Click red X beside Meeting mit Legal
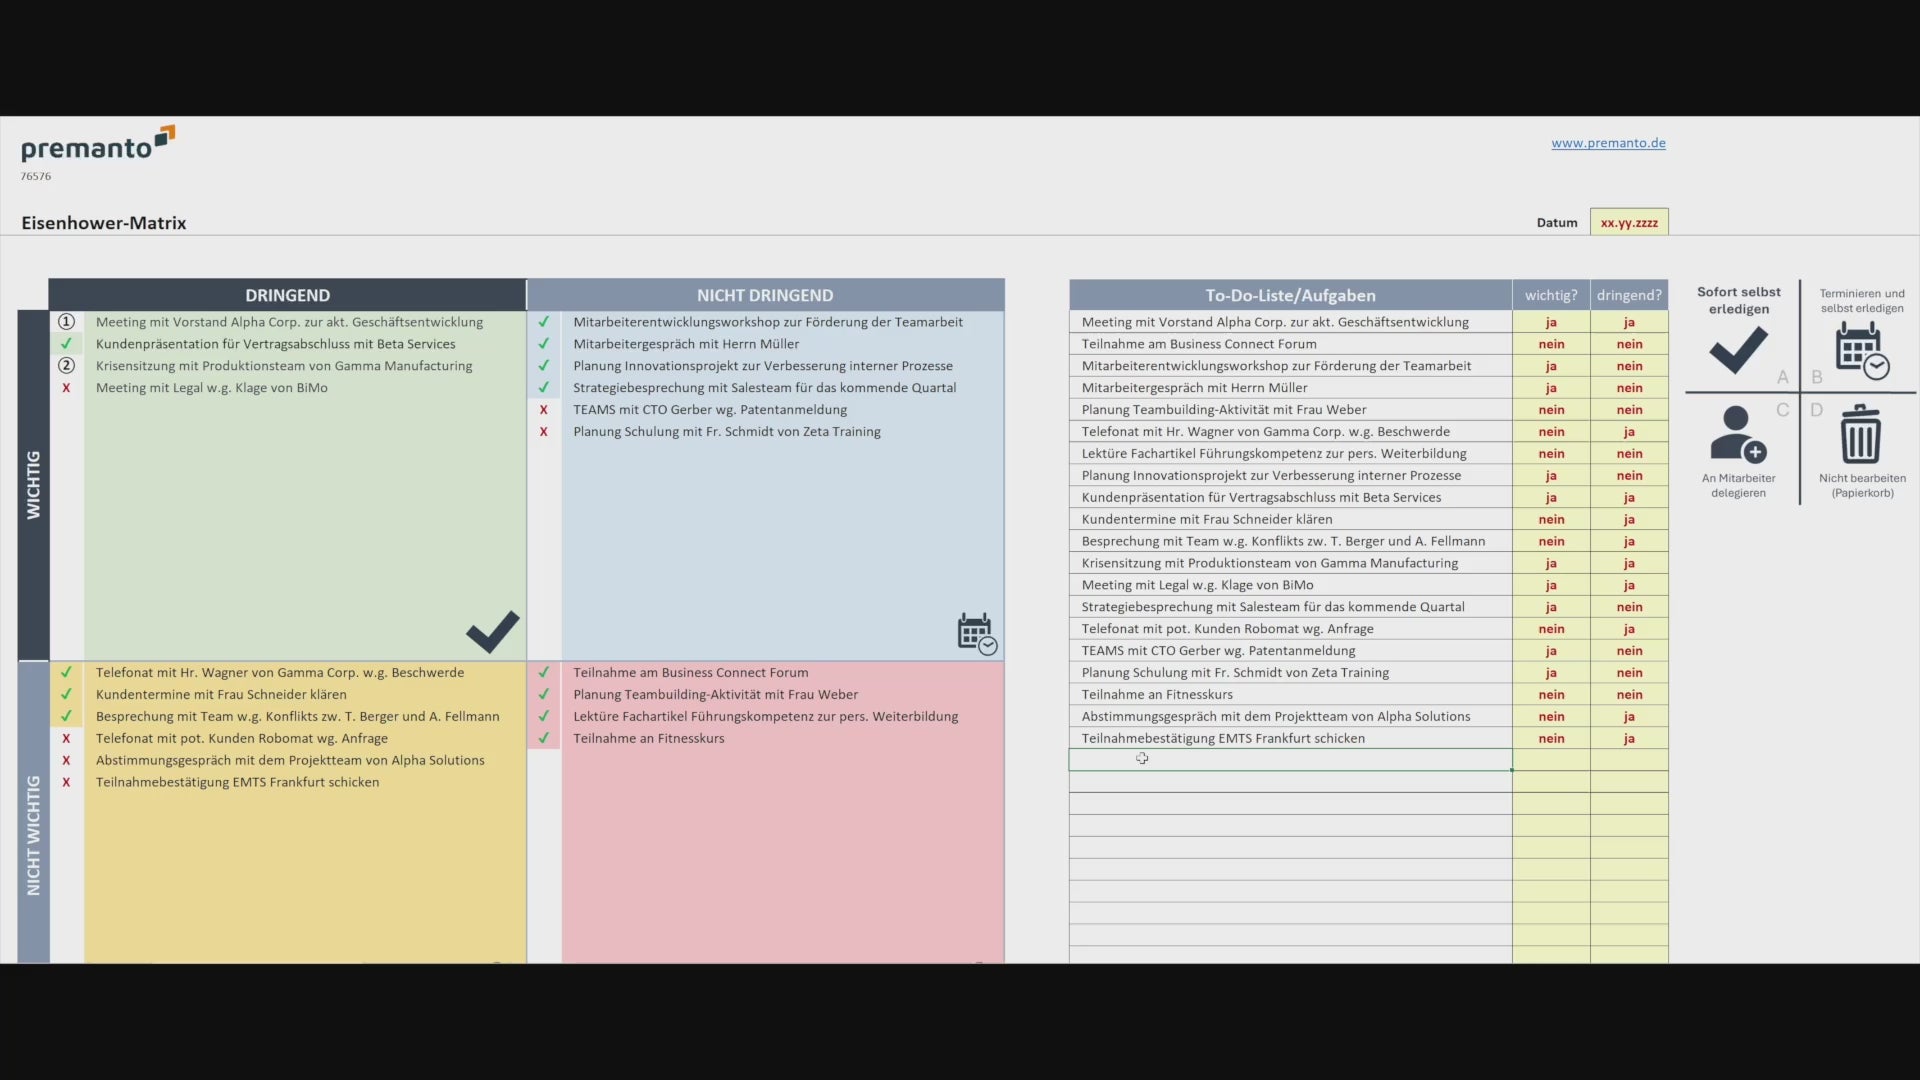The width and height of the screenshot is (1920, 1080). pos(66,388)
